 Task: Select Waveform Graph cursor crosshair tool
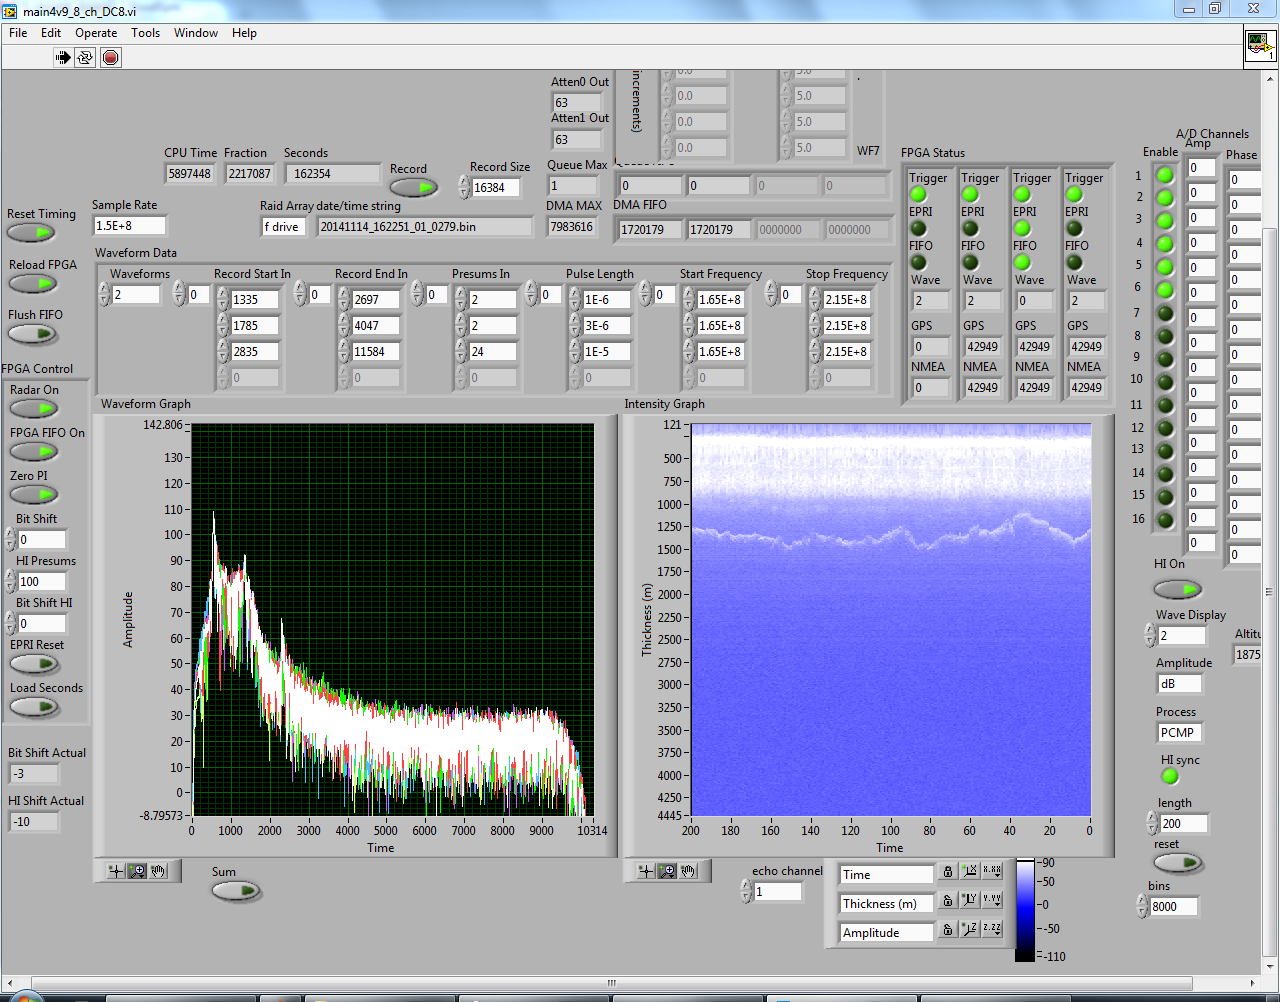116,871
